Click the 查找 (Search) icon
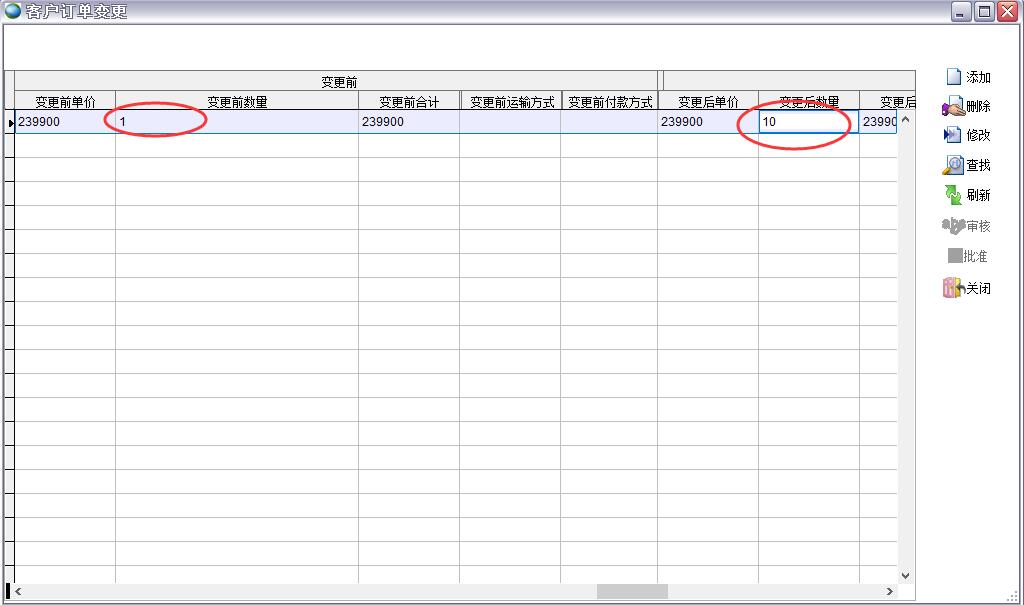Screen dimensions: 1024x605 (x=953, y=165)
